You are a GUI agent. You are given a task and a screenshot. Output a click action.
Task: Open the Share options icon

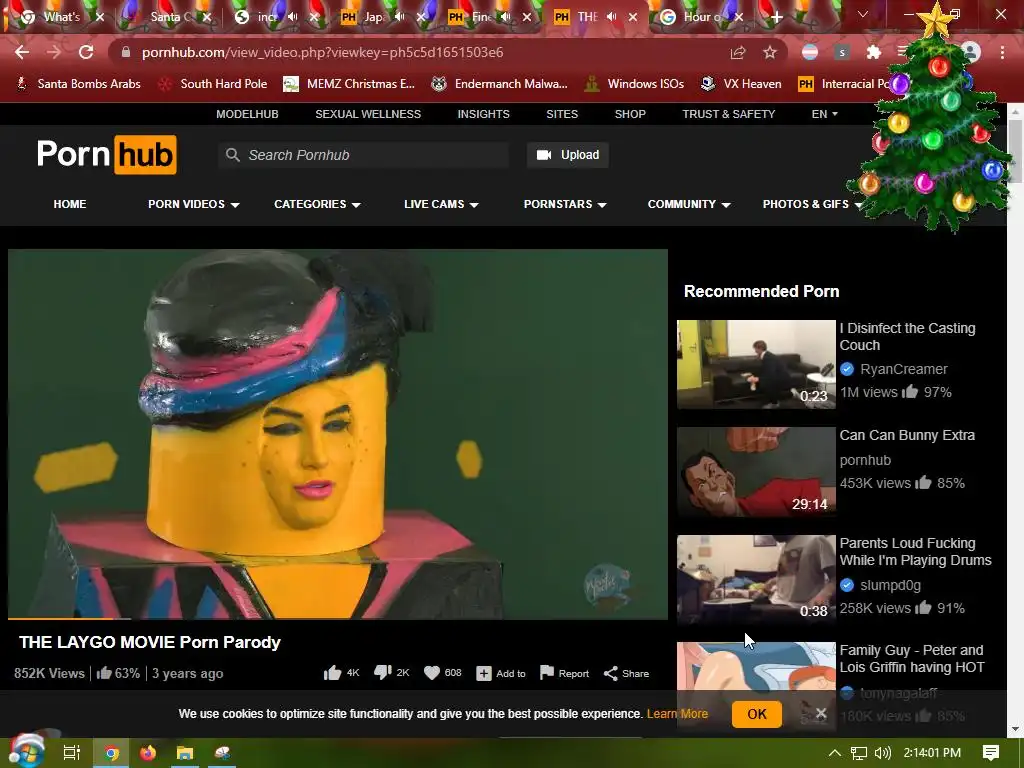point(611,673)
